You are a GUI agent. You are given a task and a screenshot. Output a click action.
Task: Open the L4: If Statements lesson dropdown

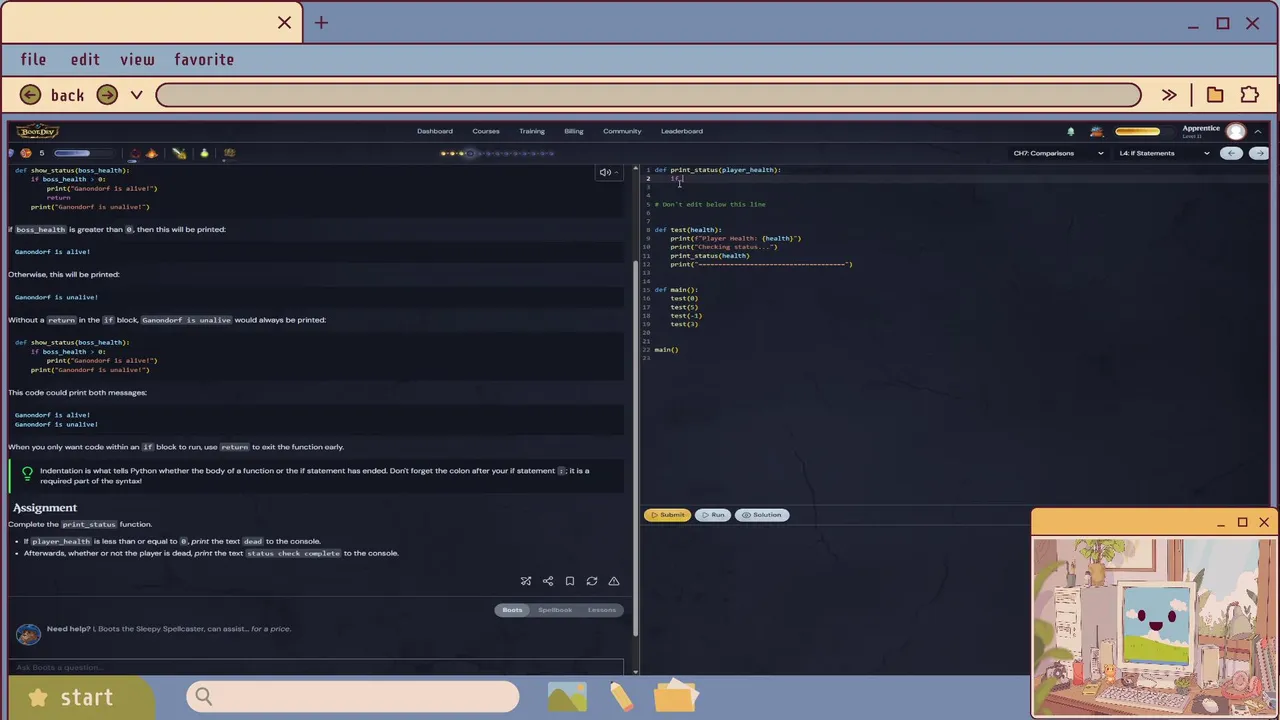click(1164, 153)
